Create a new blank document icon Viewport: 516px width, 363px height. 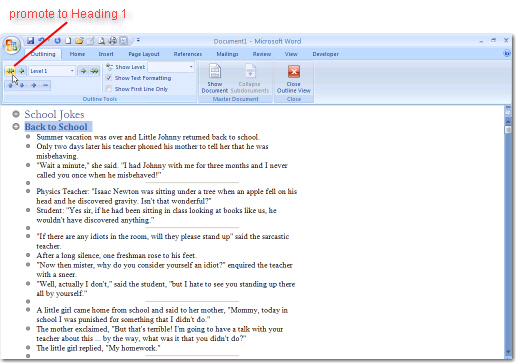(x=68, y=41)
